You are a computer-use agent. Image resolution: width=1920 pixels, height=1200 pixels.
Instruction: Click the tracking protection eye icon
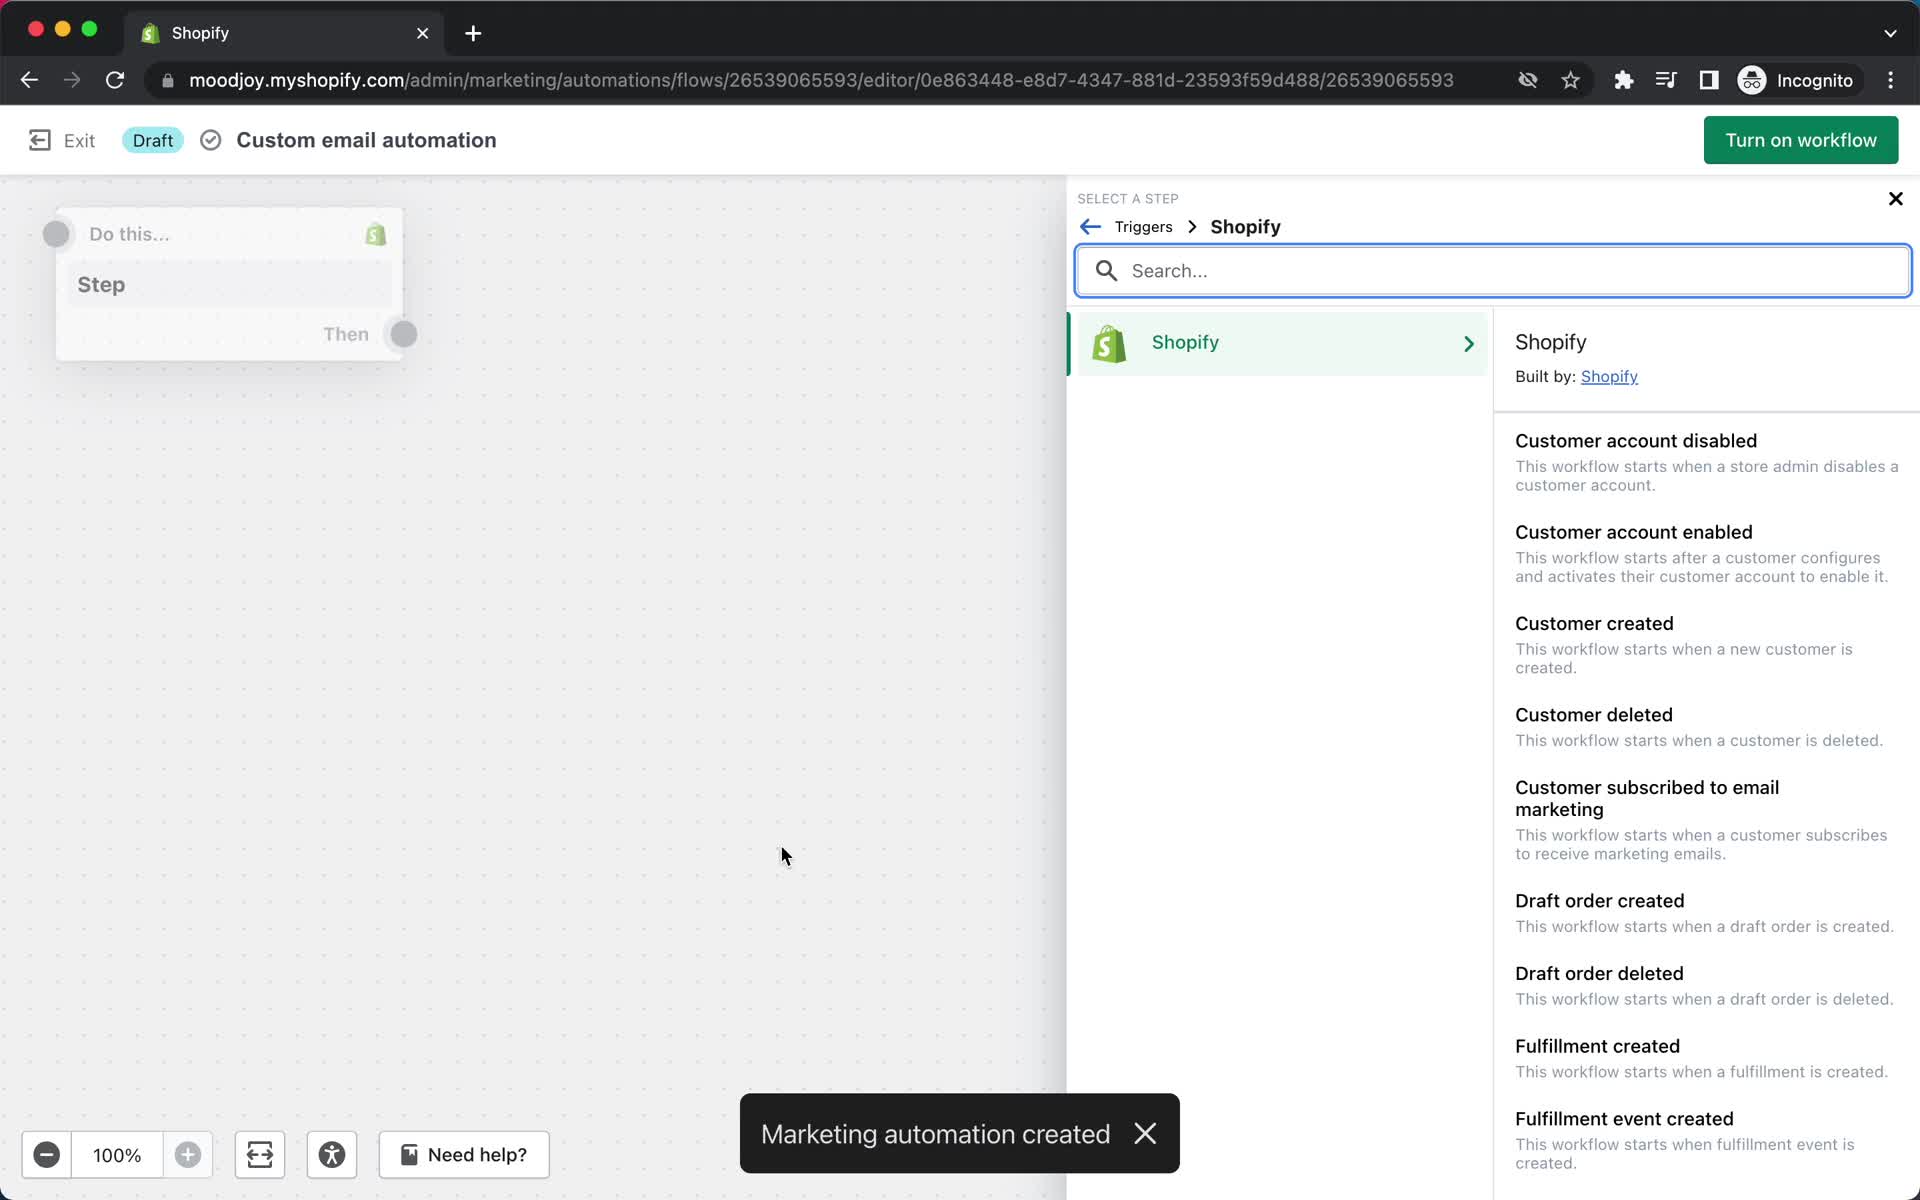pos(1527,80)
